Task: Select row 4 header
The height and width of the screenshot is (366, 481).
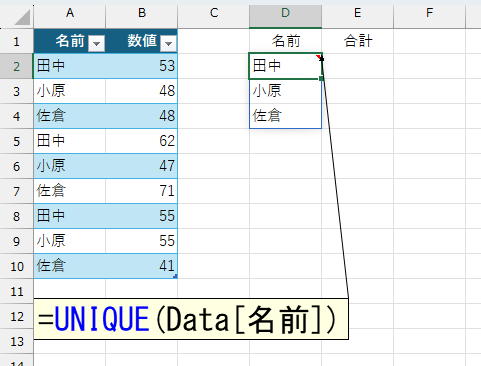Action: click(x=17, y=116)
